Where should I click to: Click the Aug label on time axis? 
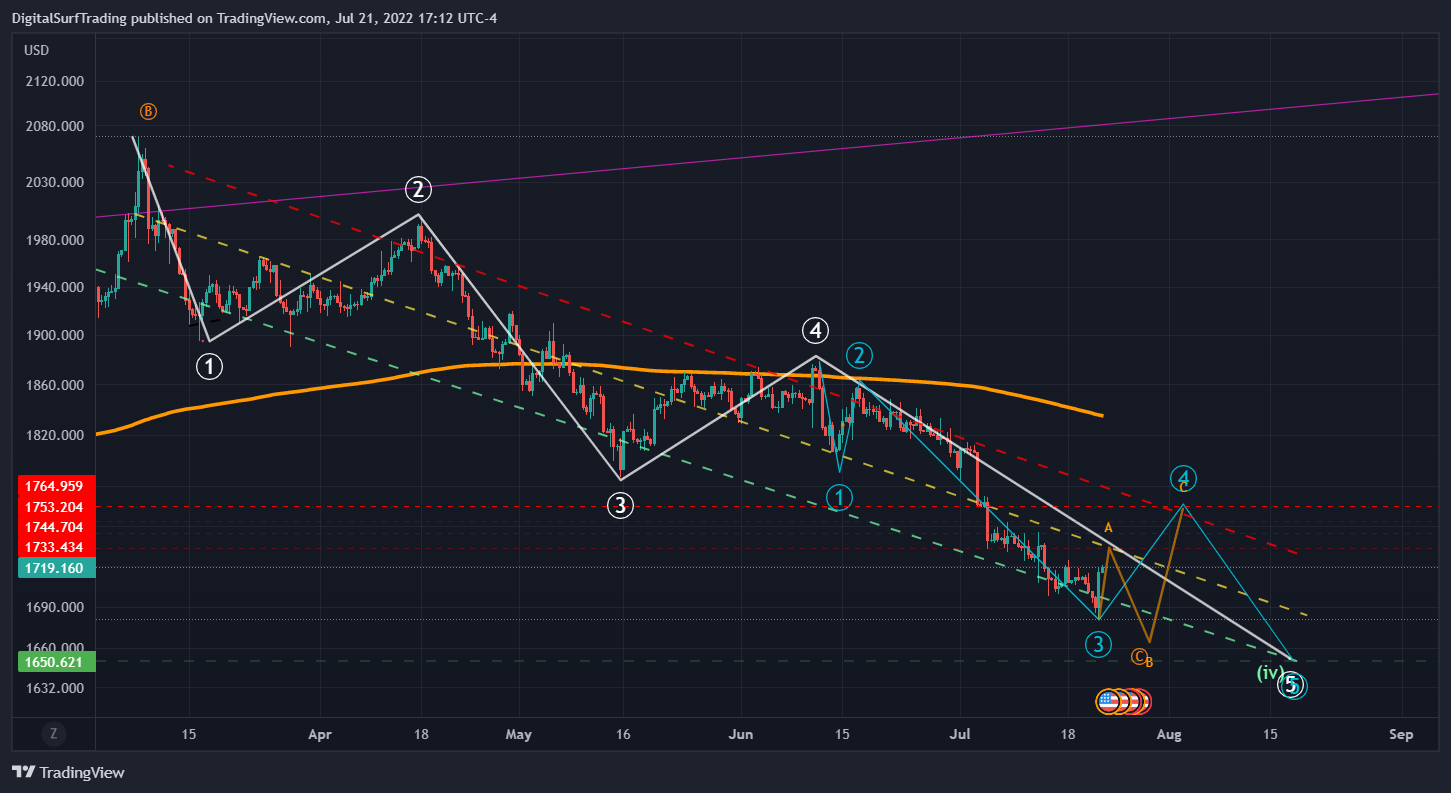pos(1169,734)
